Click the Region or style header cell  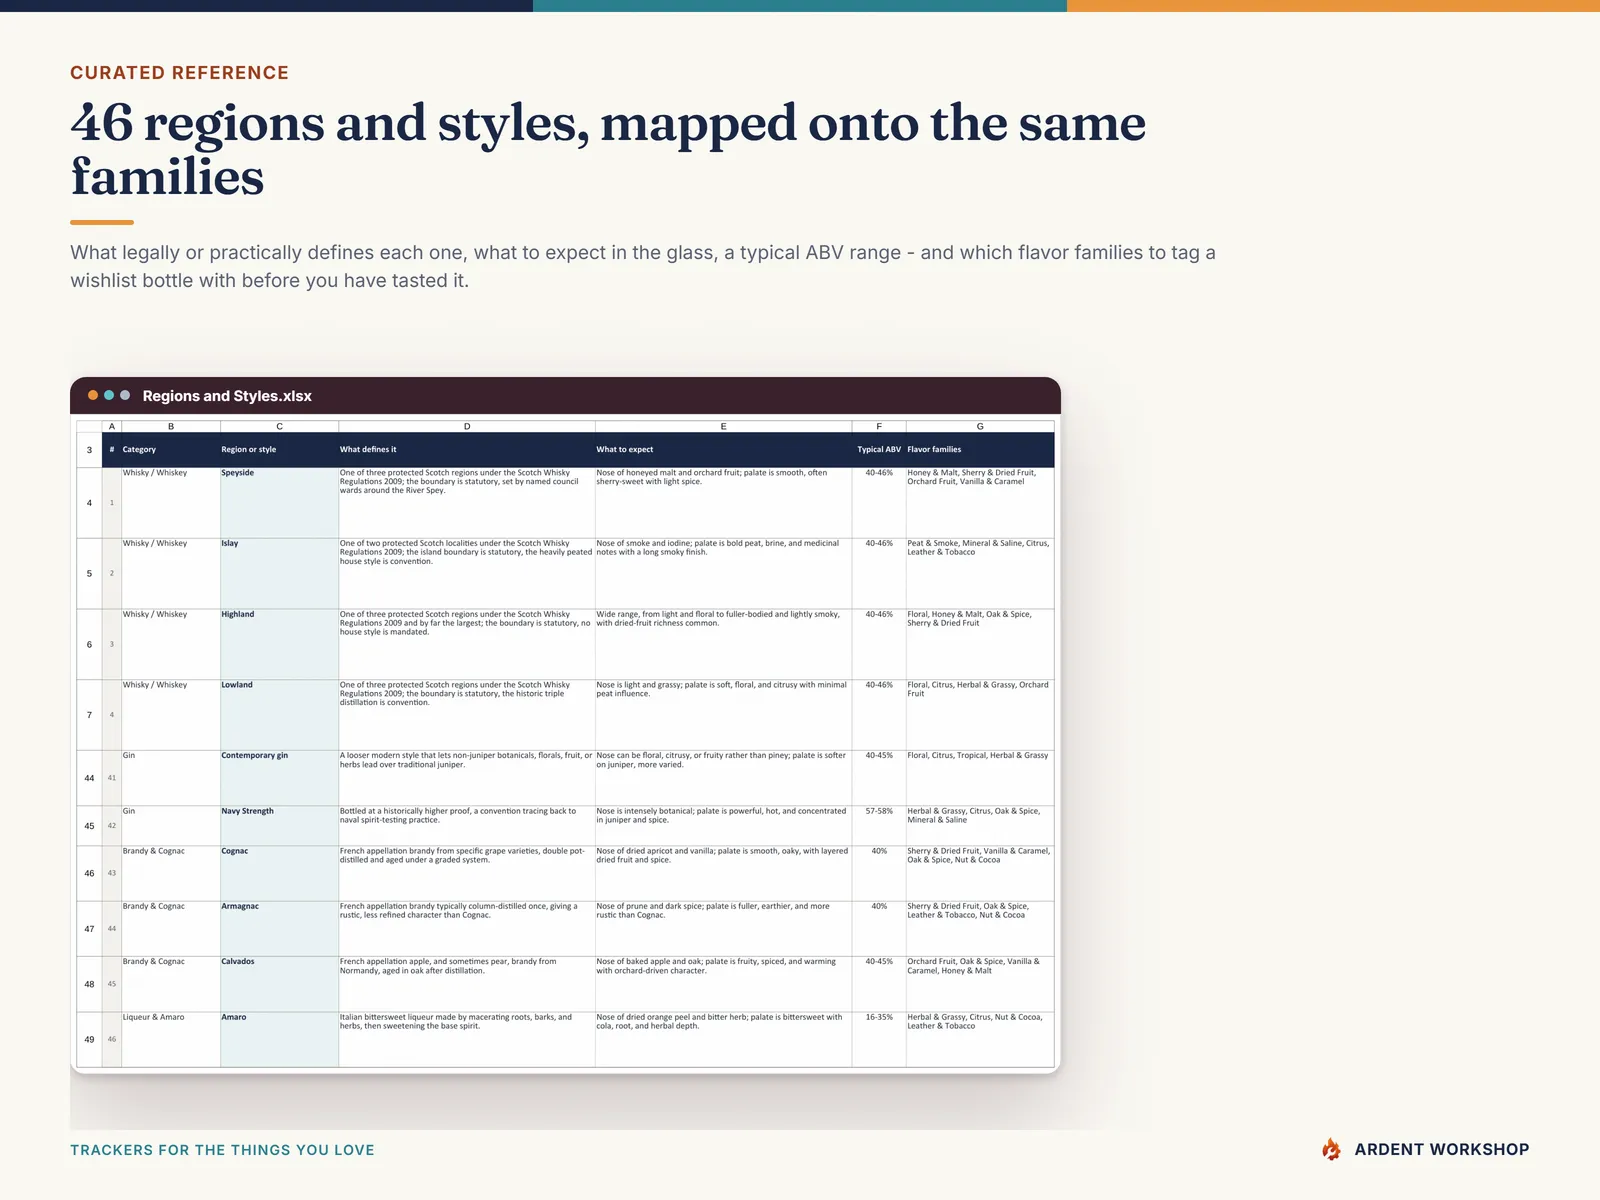[x=279, y=450]
